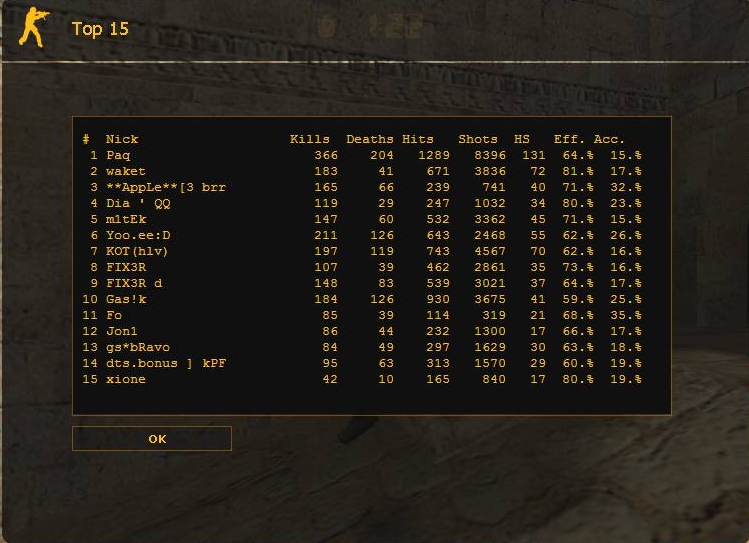Click the Counter-Strike soldier icon
The width and height of the screenshot is (749, 543).
coord(33,27)
